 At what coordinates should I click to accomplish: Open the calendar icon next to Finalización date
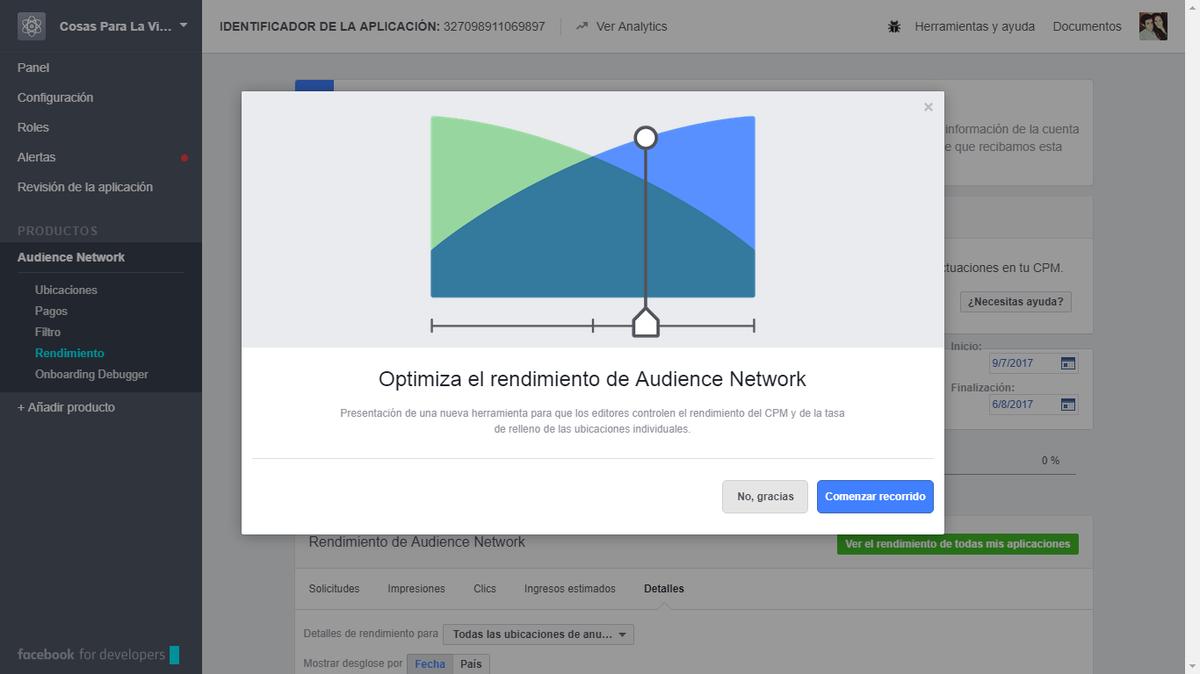click(x=1066, y=404)
